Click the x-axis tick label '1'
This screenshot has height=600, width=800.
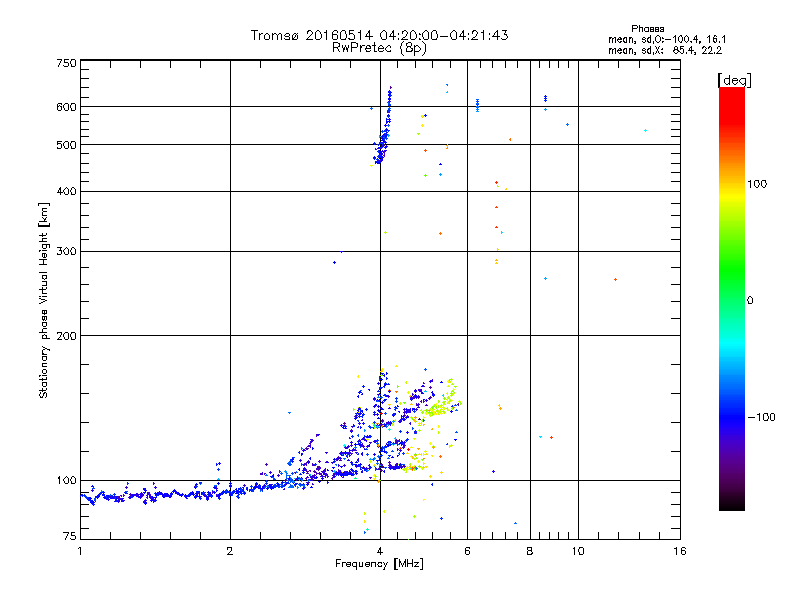point(80,551)
